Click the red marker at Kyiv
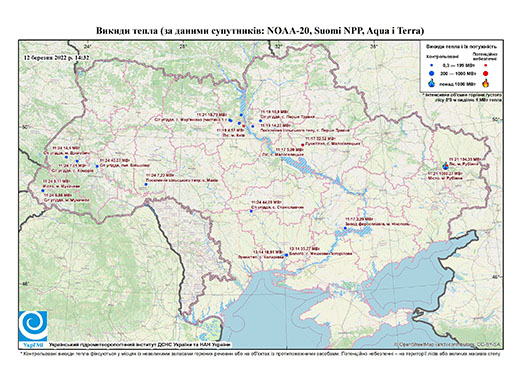The width and height of the screenshot is (520, 368). (244, 126)
